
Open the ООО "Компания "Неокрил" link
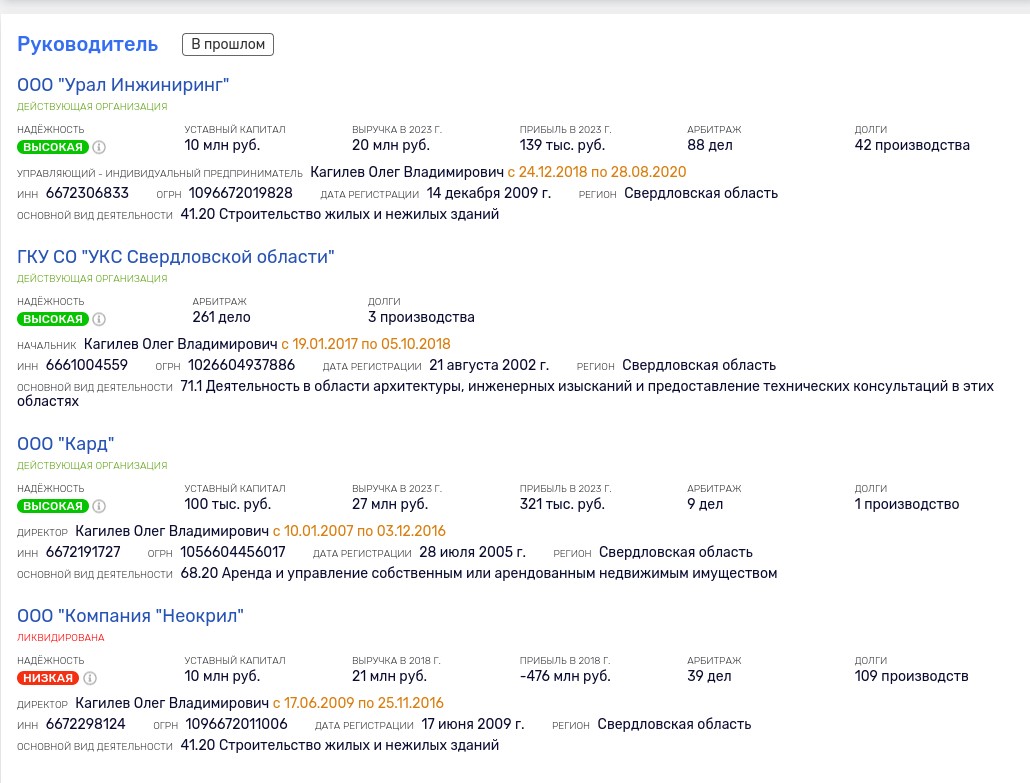click(x=130, y=616)
